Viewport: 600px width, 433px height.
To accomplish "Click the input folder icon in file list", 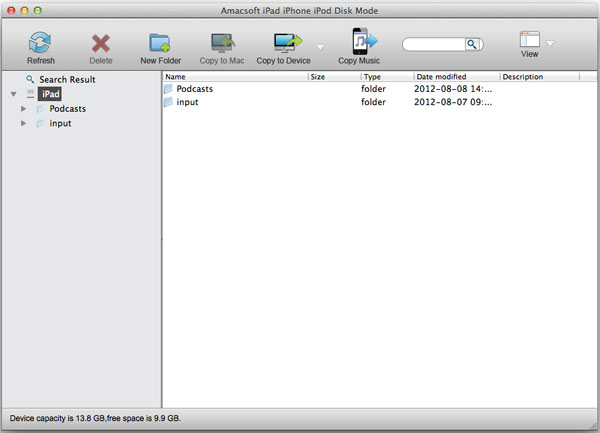I will tap(168, 102).
